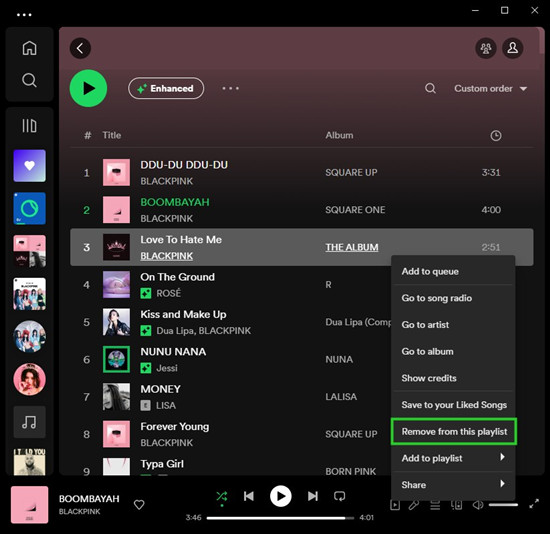Select On The Ground track
Viewport: 550px width, 534px height.
tap(177, 277)
